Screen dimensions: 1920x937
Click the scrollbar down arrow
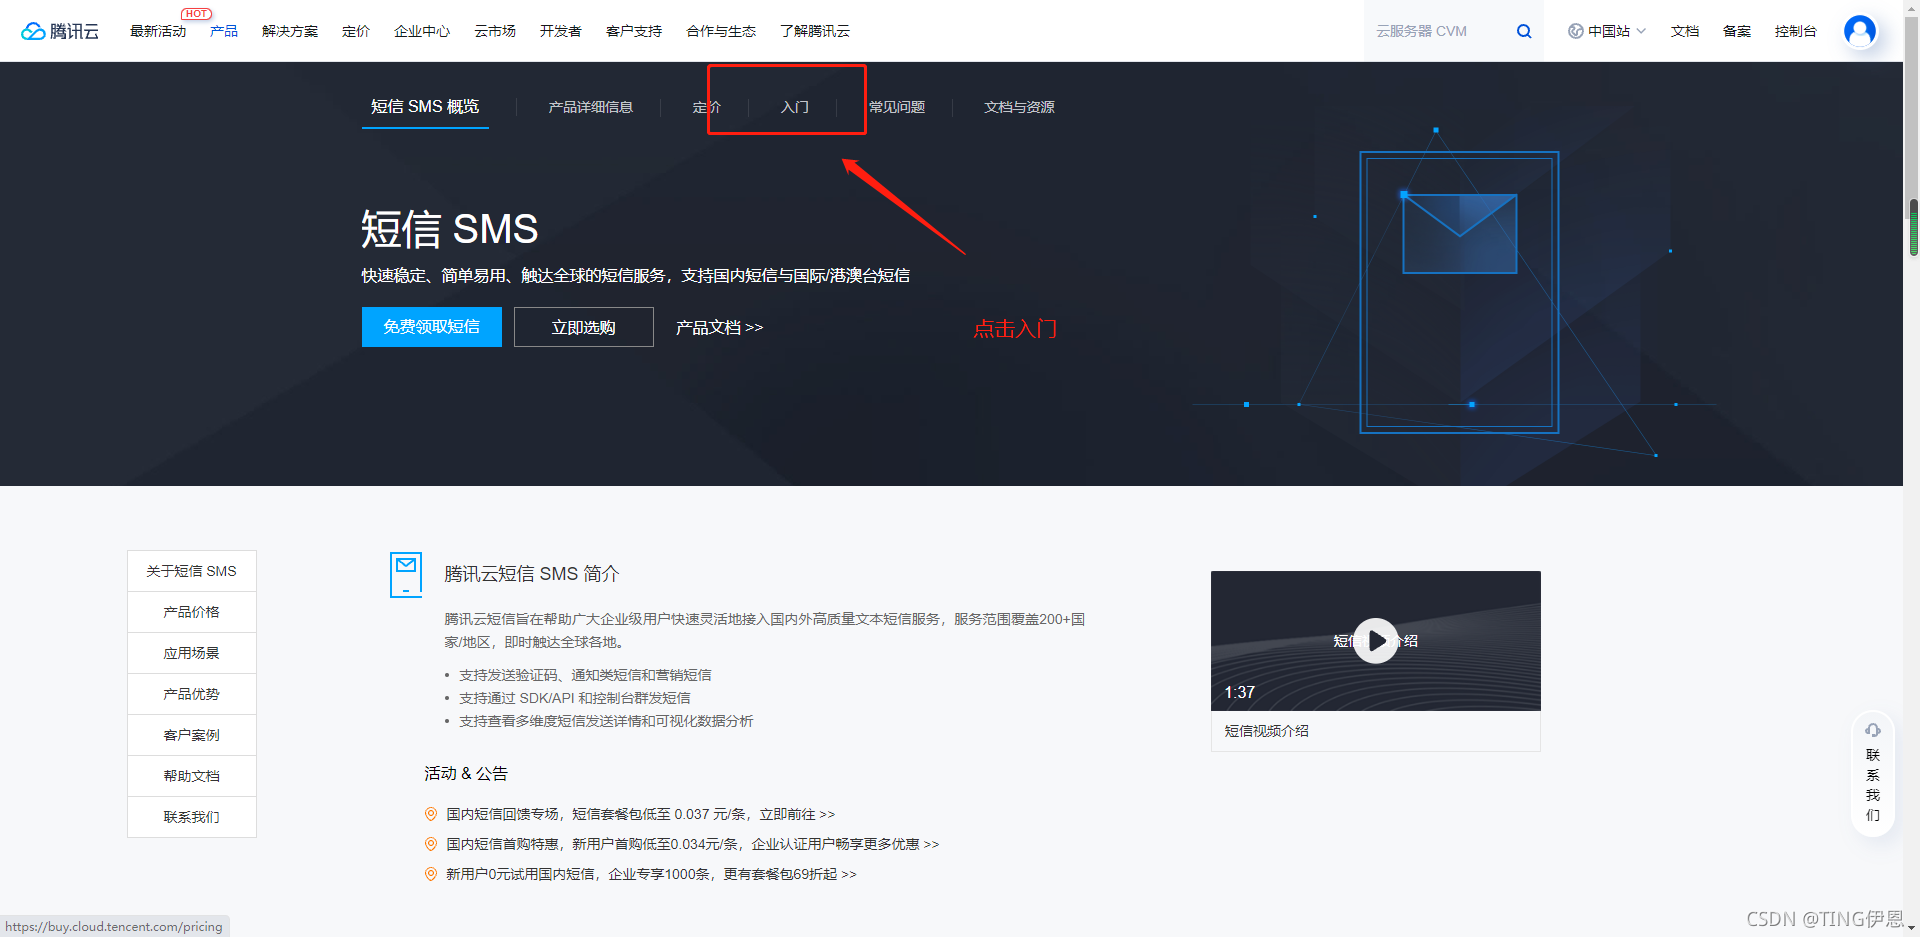(1913, 928)
